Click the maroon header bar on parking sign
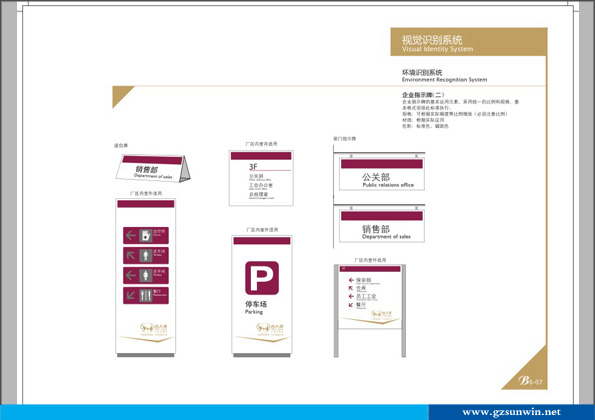This screenshot has height=420, width=595. 262,241
